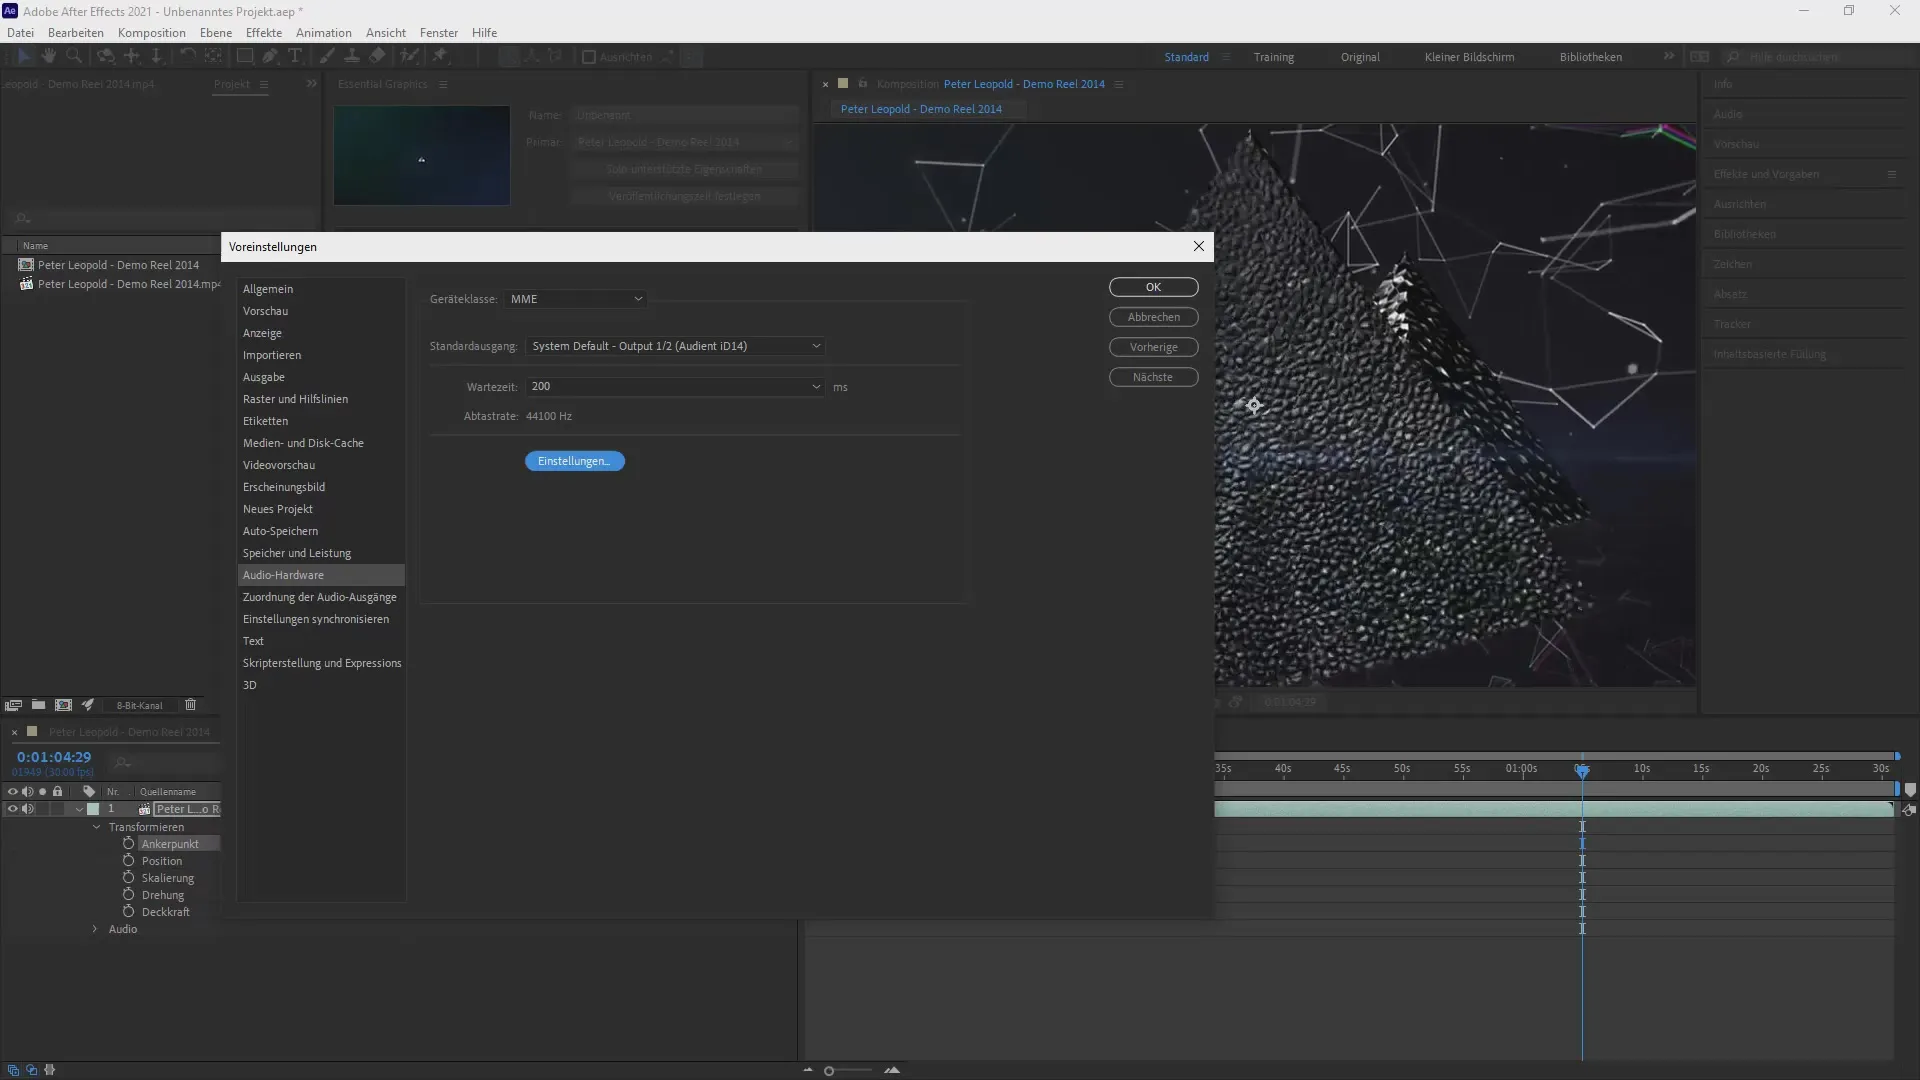1920x1080 pixels.
Task: Select the Orbit camera tool
Action: coord(106,57)
